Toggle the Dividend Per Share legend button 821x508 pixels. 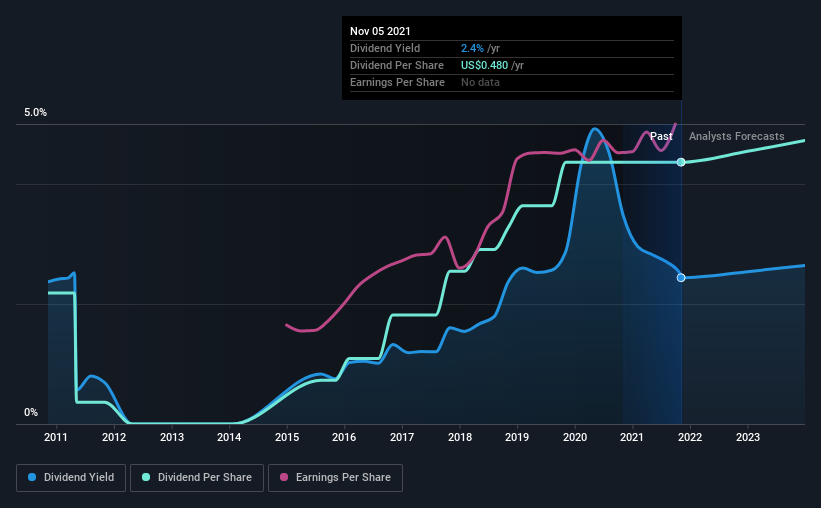click(x=197, y=478)
